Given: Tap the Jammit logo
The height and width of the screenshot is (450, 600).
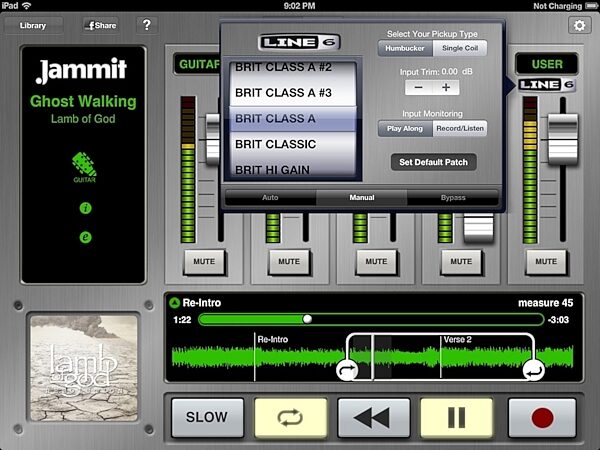Looking at the screenshot, I should pyautogui.click(x=82, y=70).
